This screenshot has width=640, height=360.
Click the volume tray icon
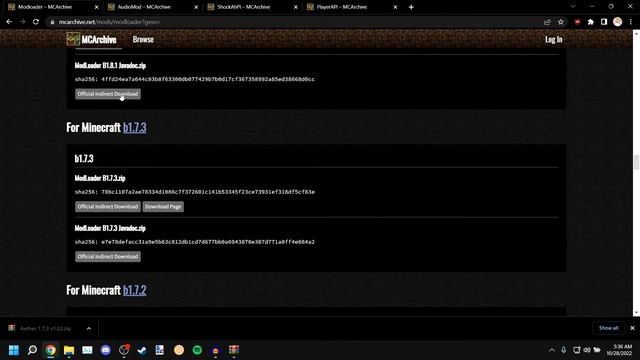[587, 350]
